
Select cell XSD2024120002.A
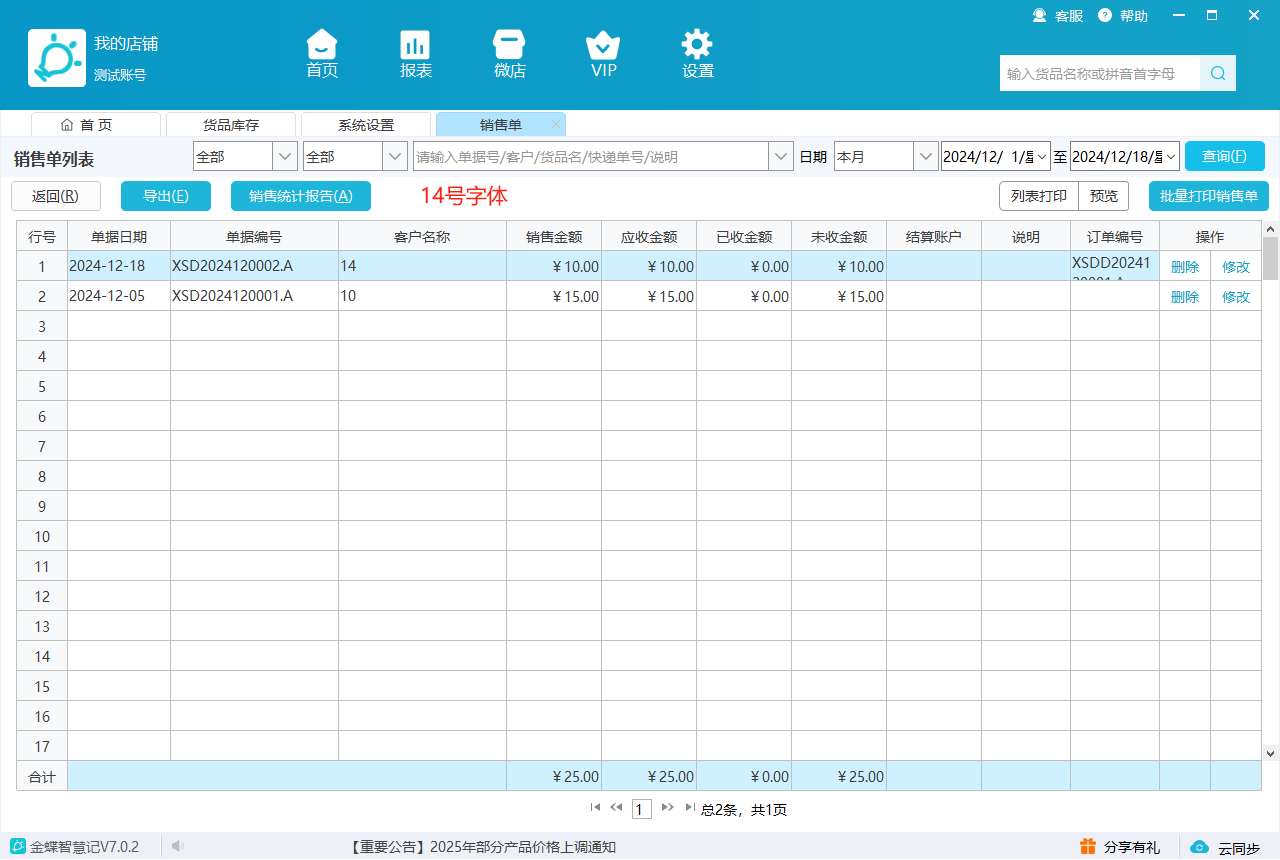click(x=255, y=266)
